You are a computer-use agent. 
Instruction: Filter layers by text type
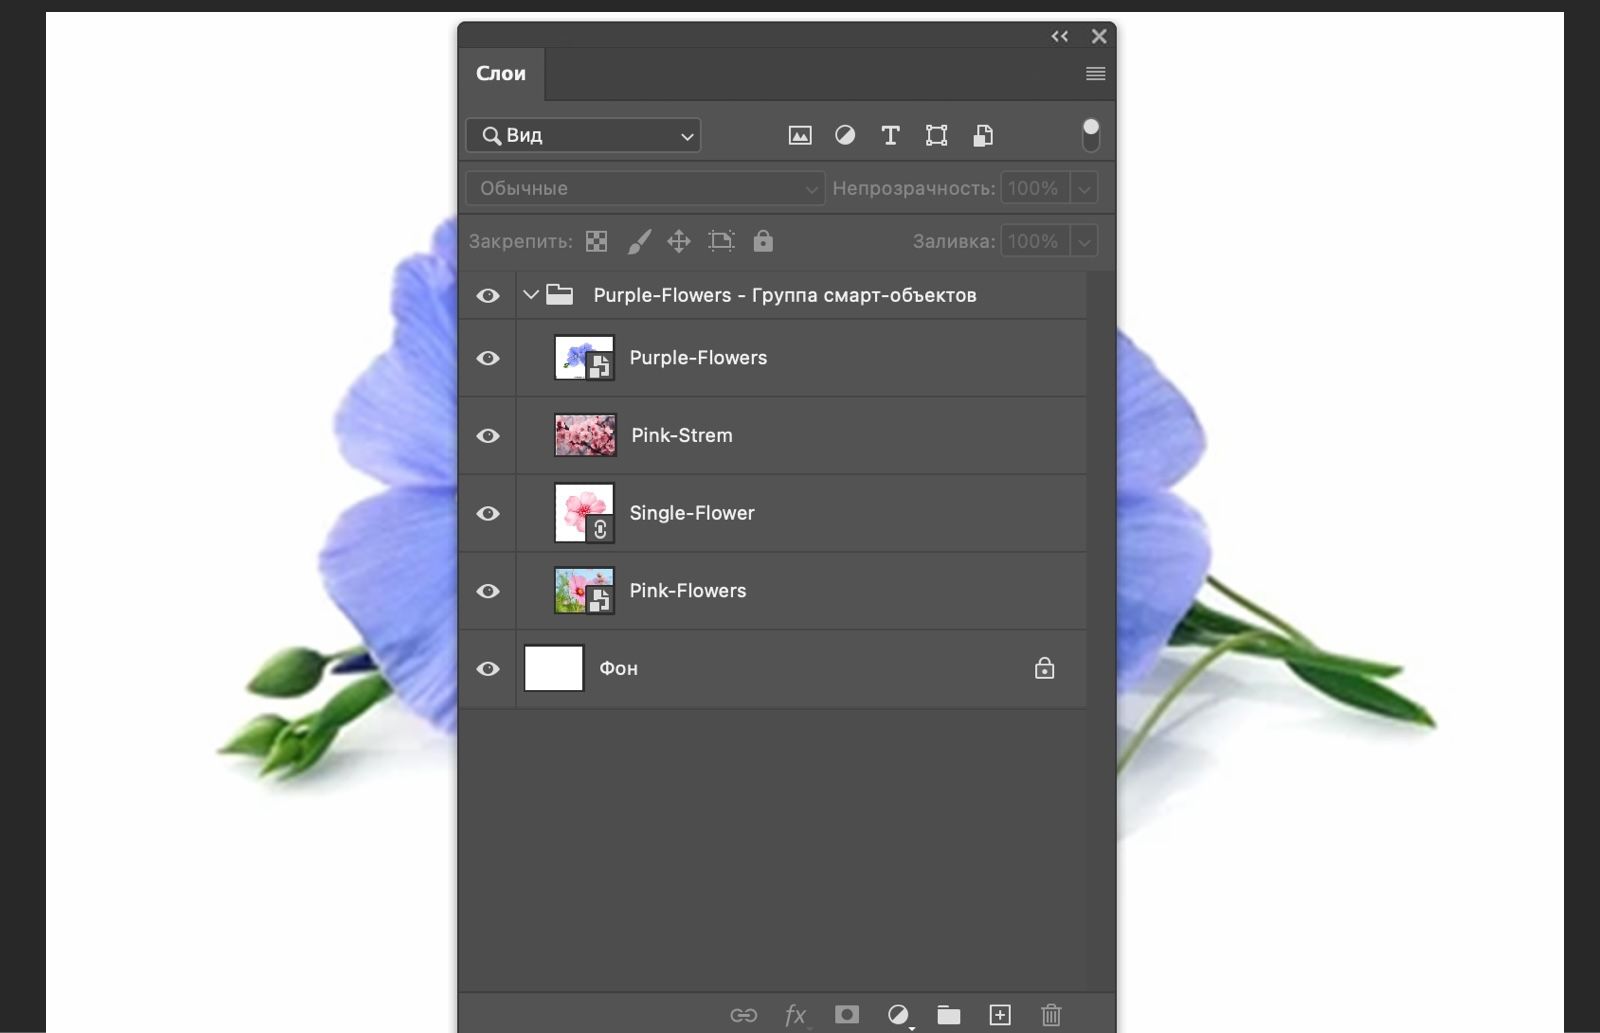coord(890,135)
